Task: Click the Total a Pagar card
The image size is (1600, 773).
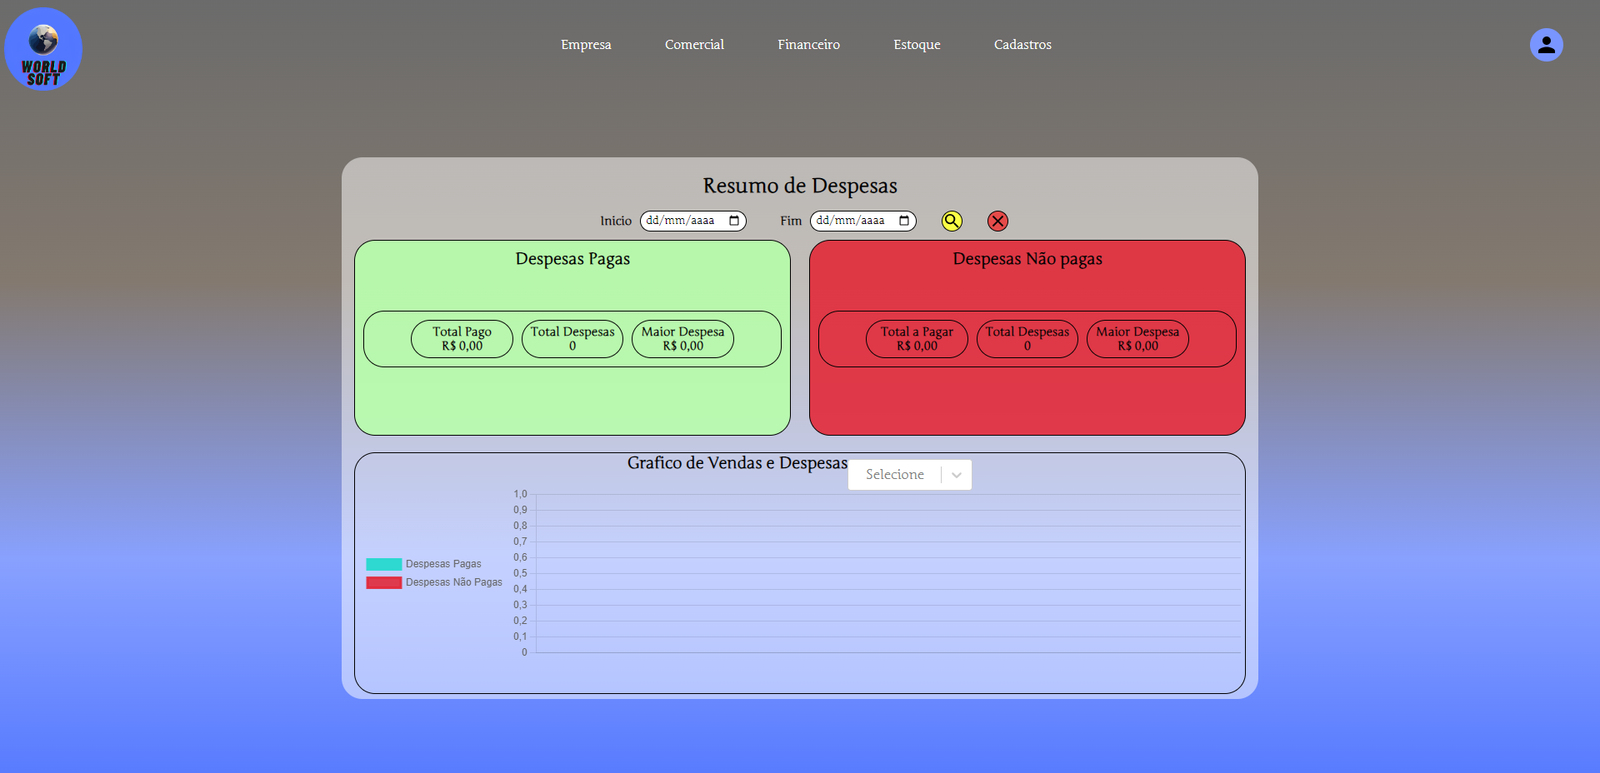Action: pos(917,339)
